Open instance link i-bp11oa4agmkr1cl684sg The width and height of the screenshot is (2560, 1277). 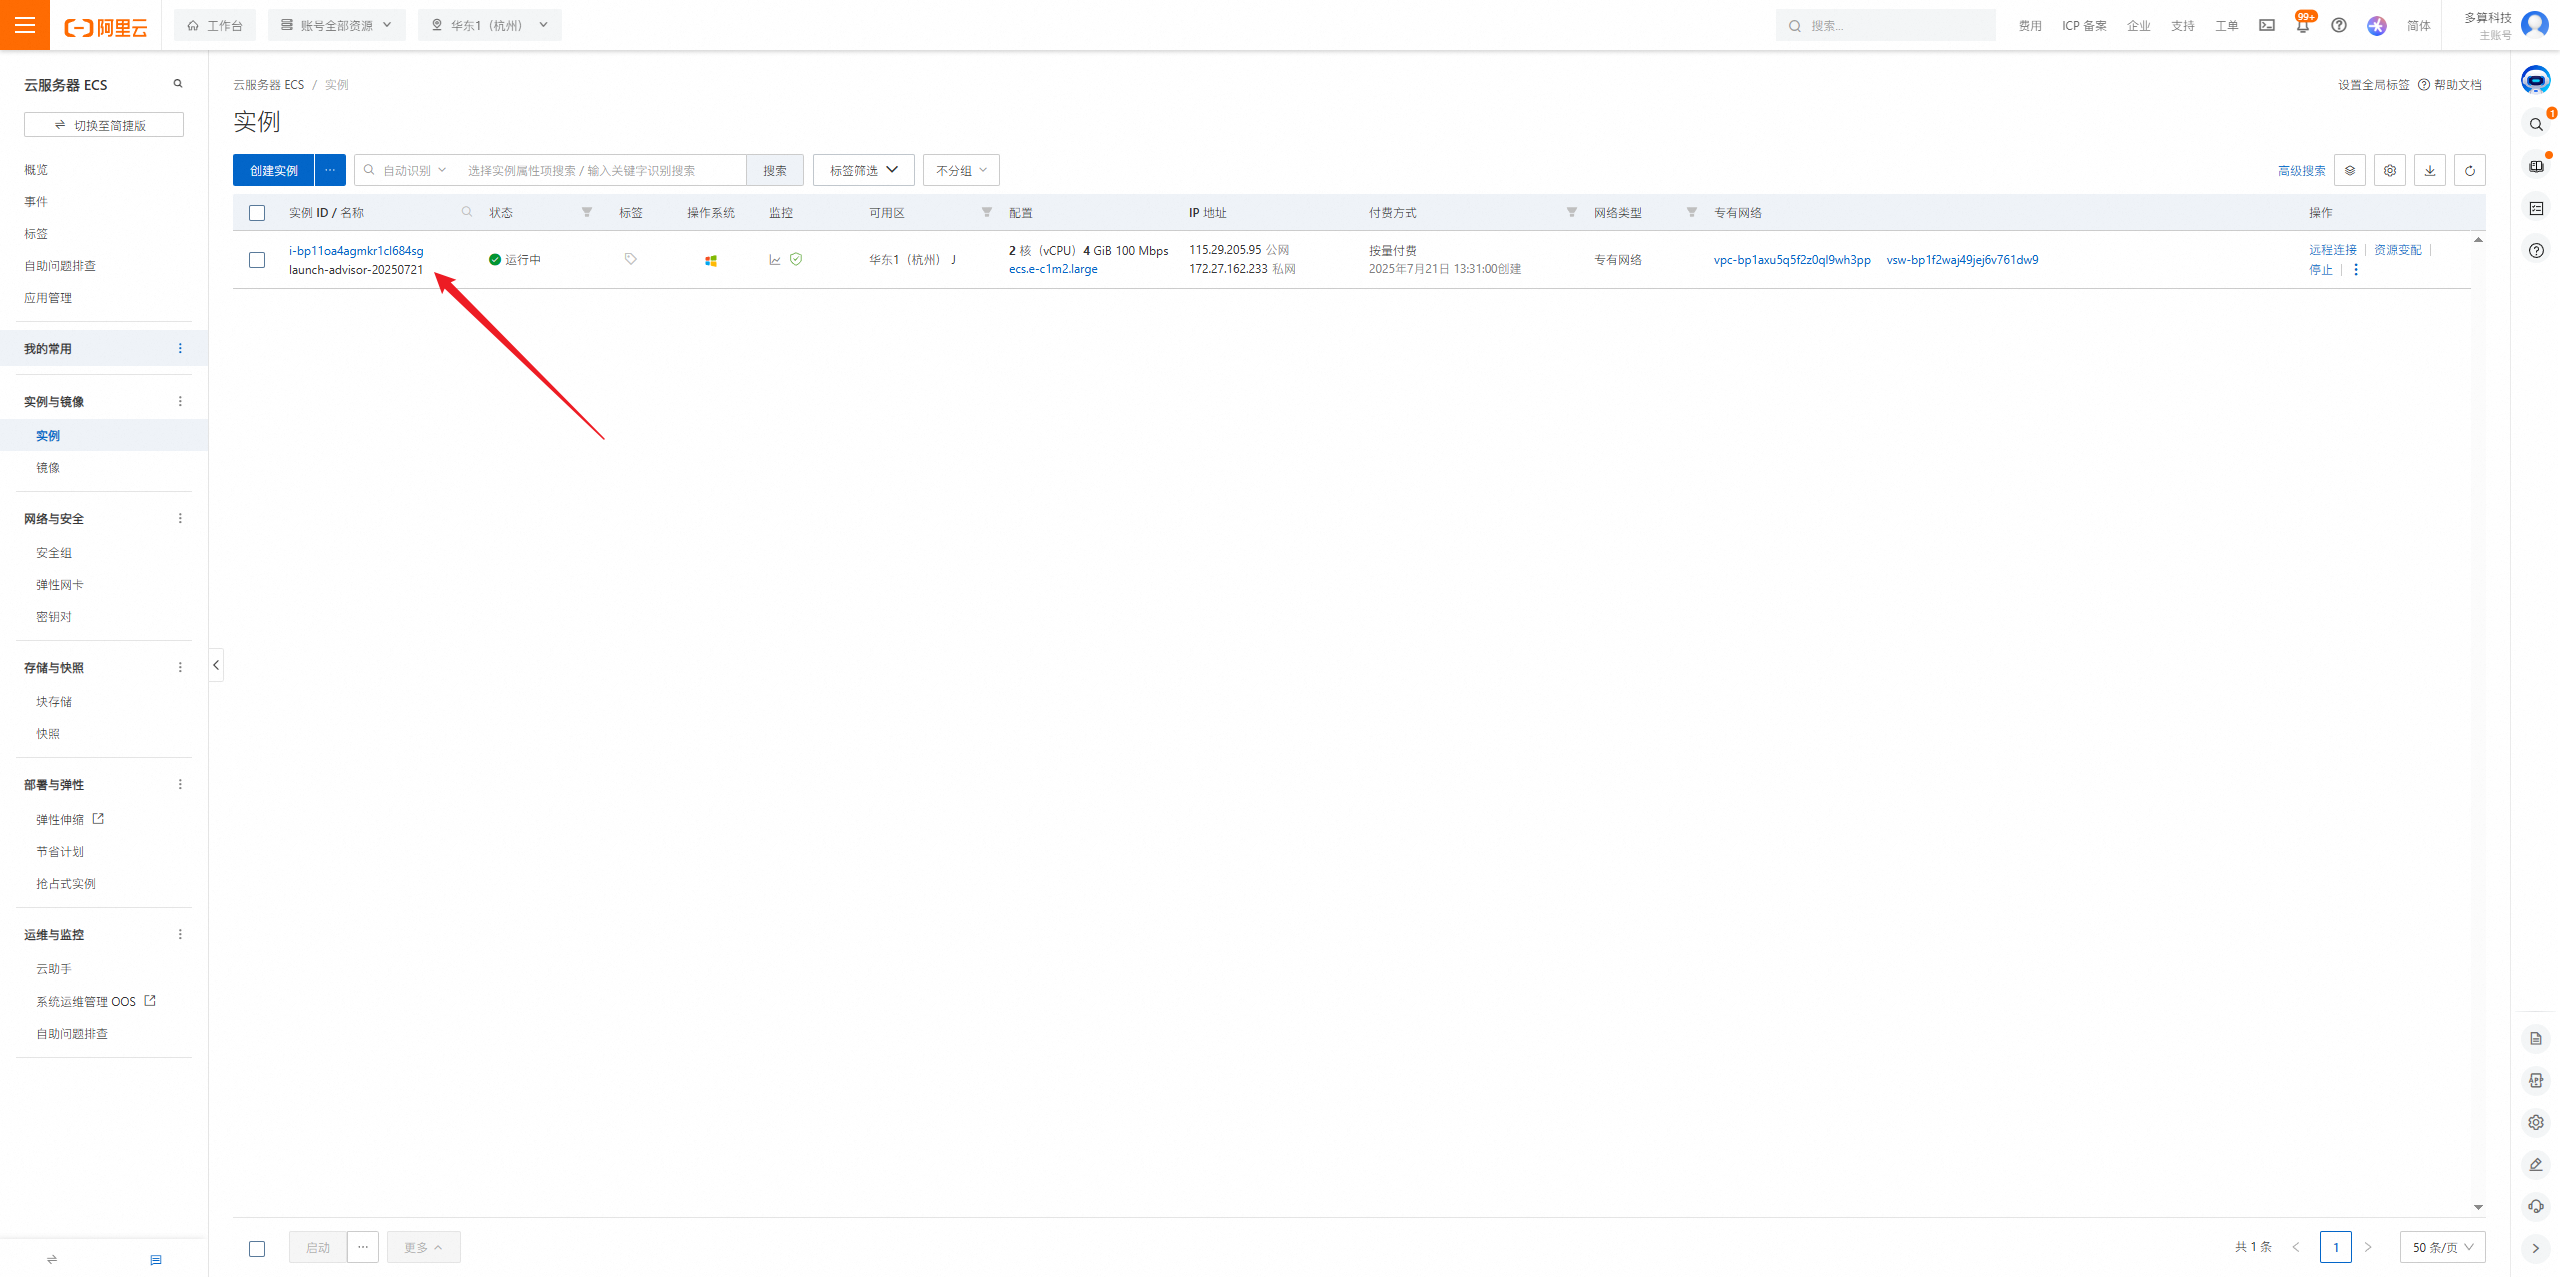tap(356, 251)
